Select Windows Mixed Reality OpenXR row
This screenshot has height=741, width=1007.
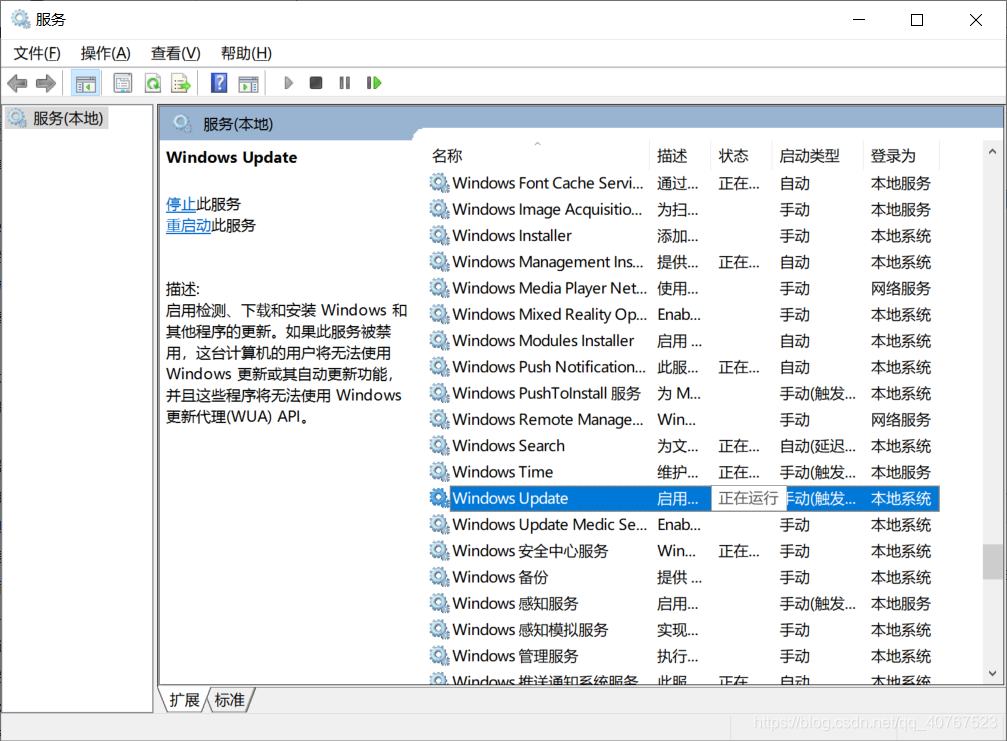click(683, 315)
